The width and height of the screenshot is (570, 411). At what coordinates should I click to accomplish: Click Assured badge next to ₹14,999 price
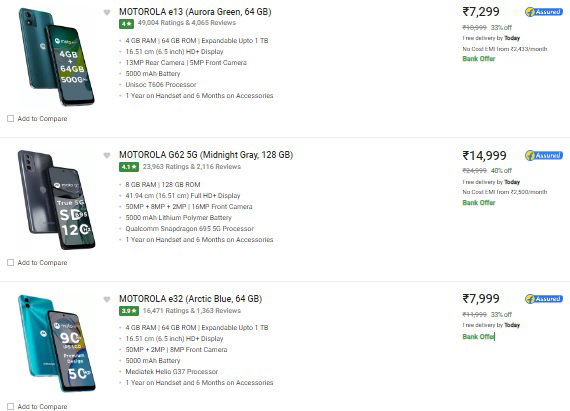544,156
